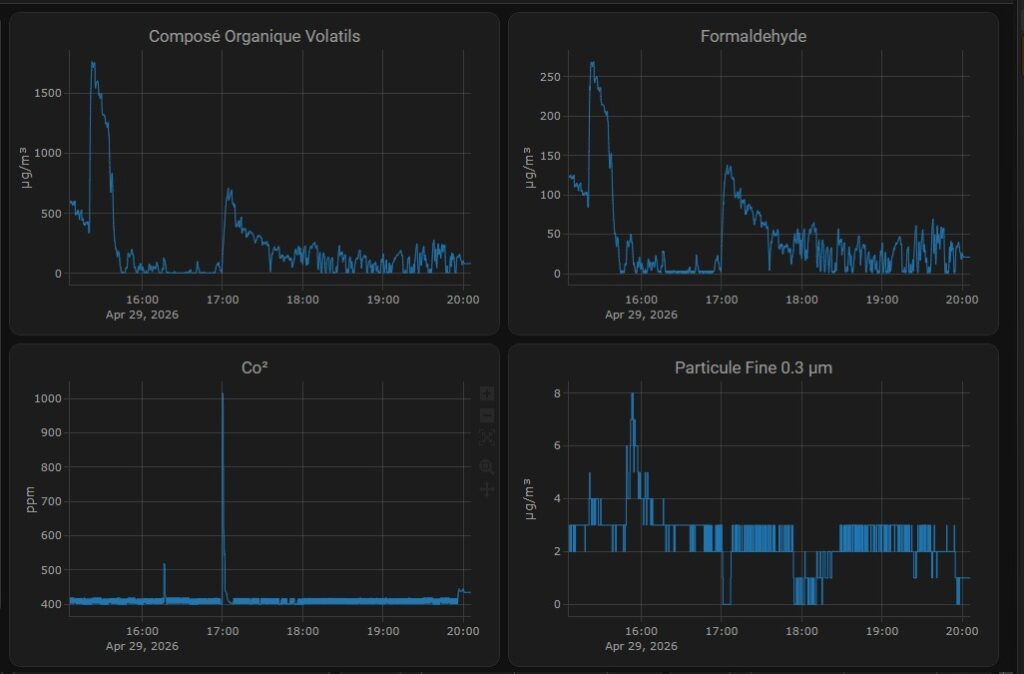Click the zoom in icon on Co² chart
1024x674 pixels.
tap(487, 393)
